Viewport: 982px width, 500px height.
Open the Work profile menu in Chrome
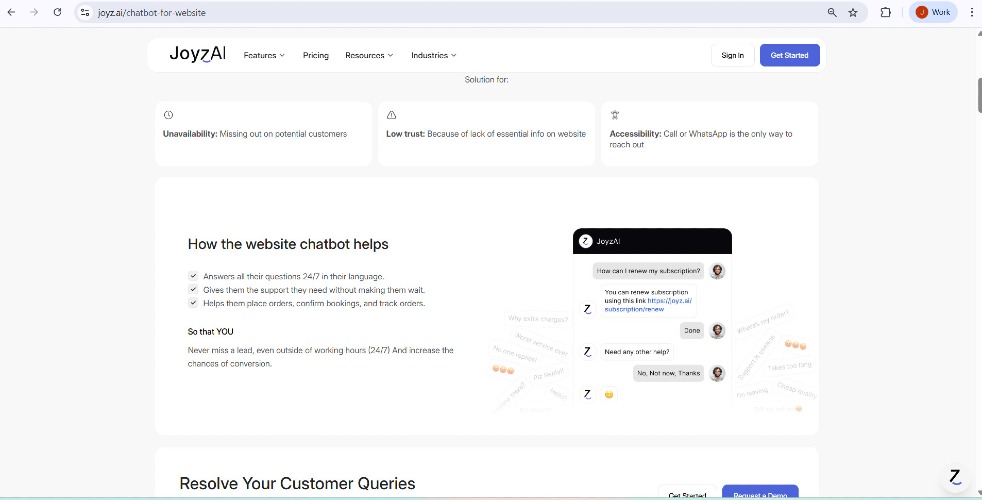933,12
